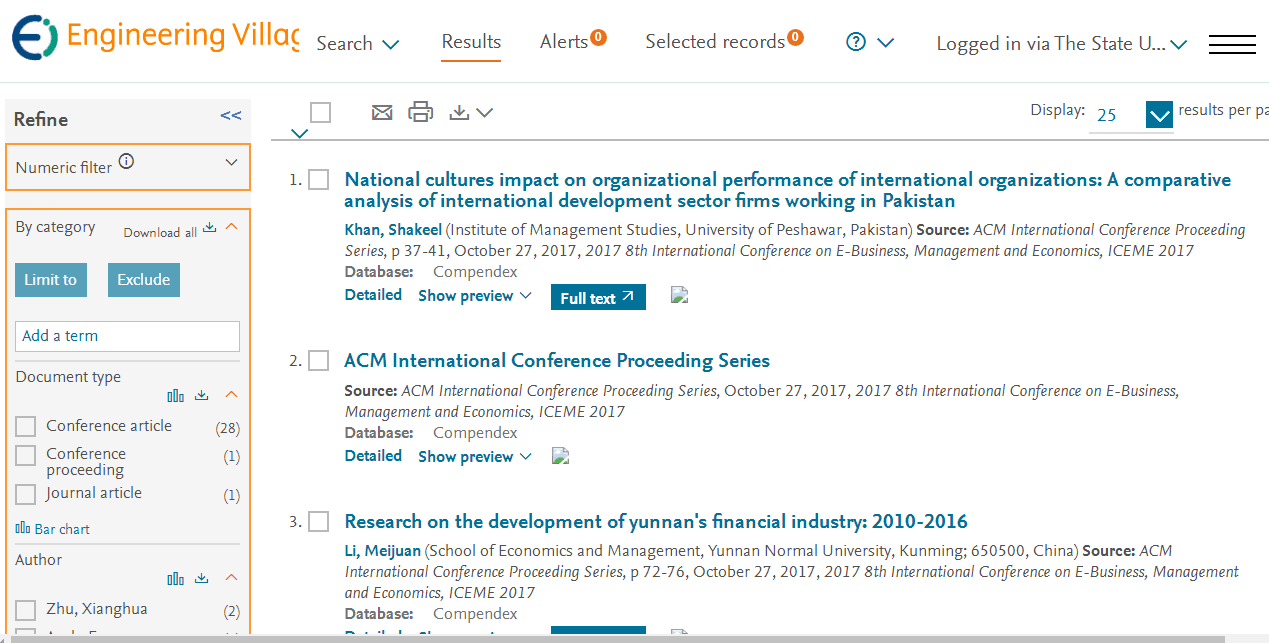The image size is (1269, 643).
Task: Open Detailed view of result 1
Action: click(x=373, y=295)
